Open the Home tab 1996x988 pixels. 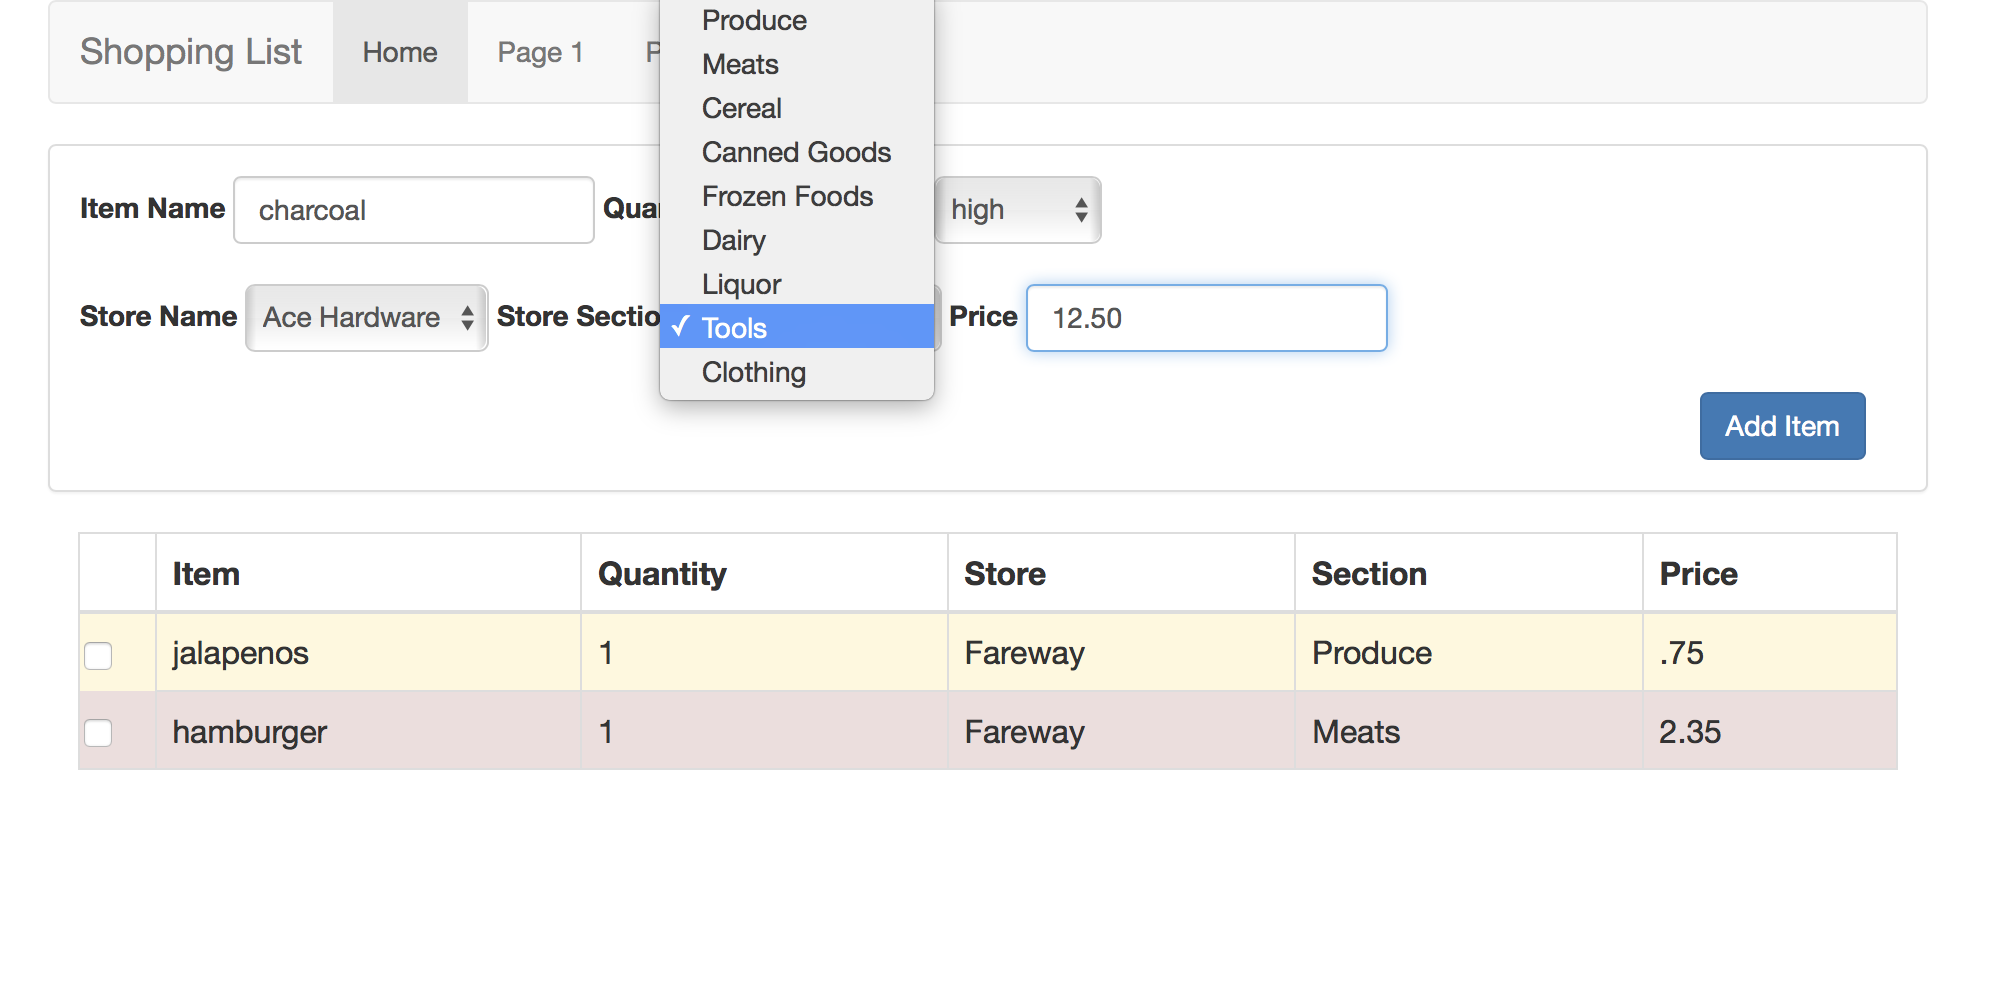(400, 53)
